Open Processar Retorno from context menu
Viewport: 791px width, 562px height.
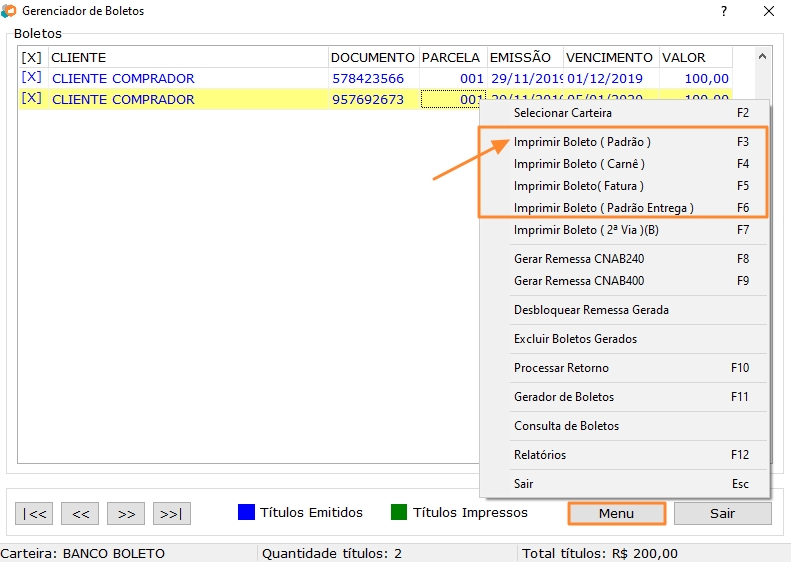pyautogui.click(x=561, y=368)
